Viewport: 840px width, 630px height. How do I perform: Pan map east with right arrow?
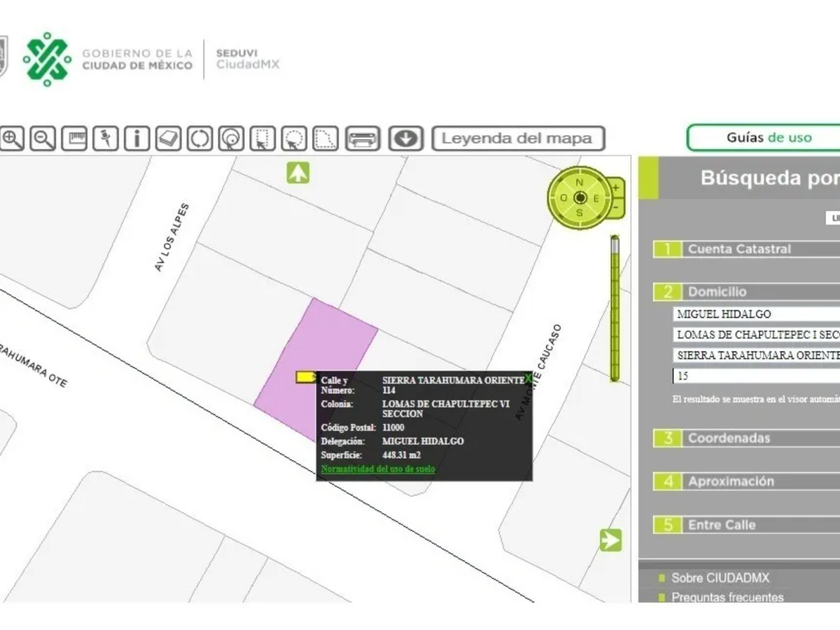[610, 540]
